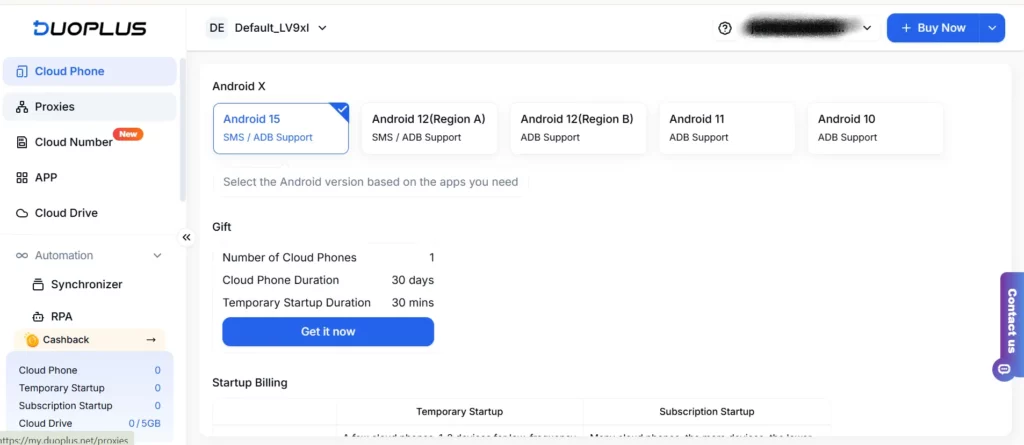Click the Cloud Drive 0/5GB usage
1024x445 pixels.
click(x=144, y=423)
